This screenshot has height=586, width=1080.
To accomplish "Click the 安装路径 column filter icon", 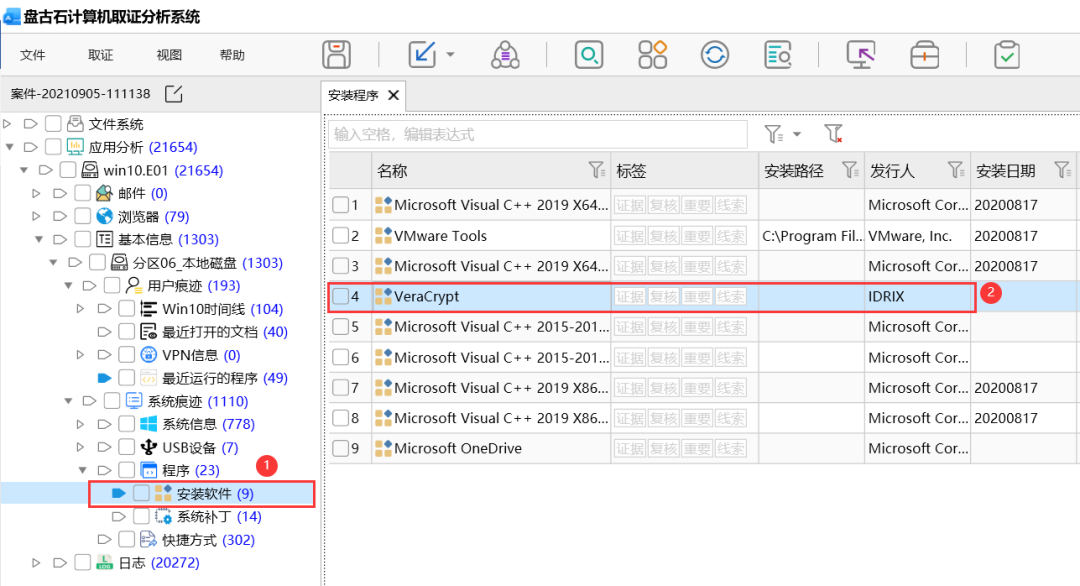I will click(x=850, y=170).
